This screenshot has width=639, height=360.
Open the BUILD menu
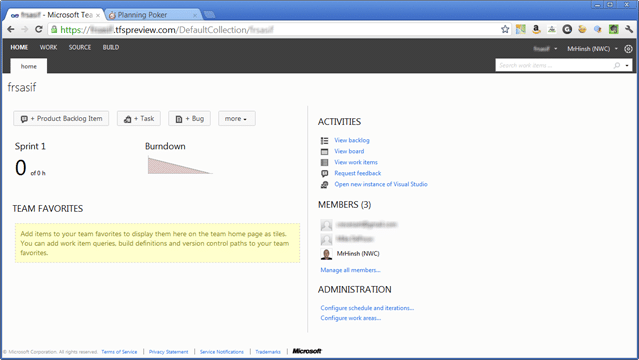[x=111, y=47]
